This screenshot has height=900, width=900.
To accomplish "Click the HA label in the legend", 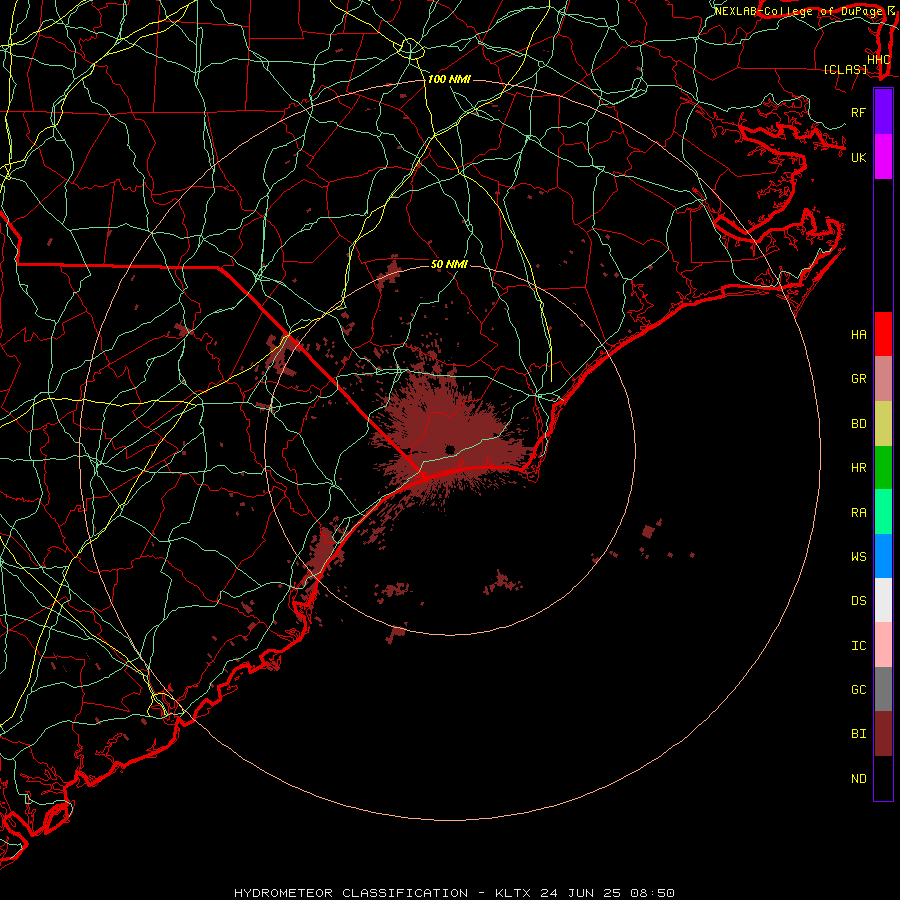I will coord(859,335).
